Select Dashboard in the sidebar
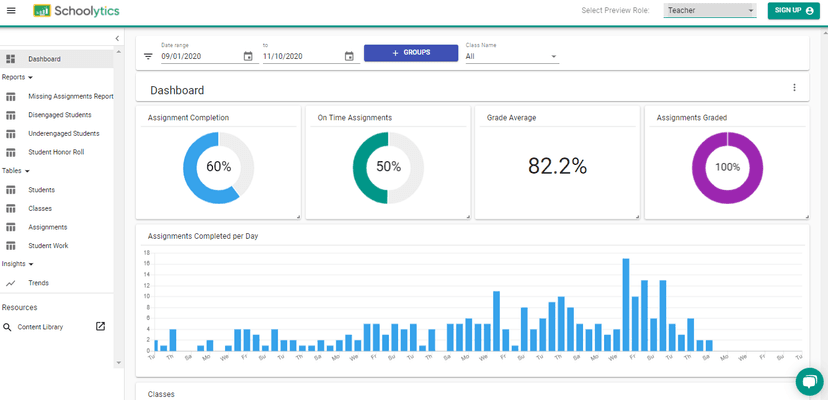This screenshot has width=828, height=400. coord(57,59)
